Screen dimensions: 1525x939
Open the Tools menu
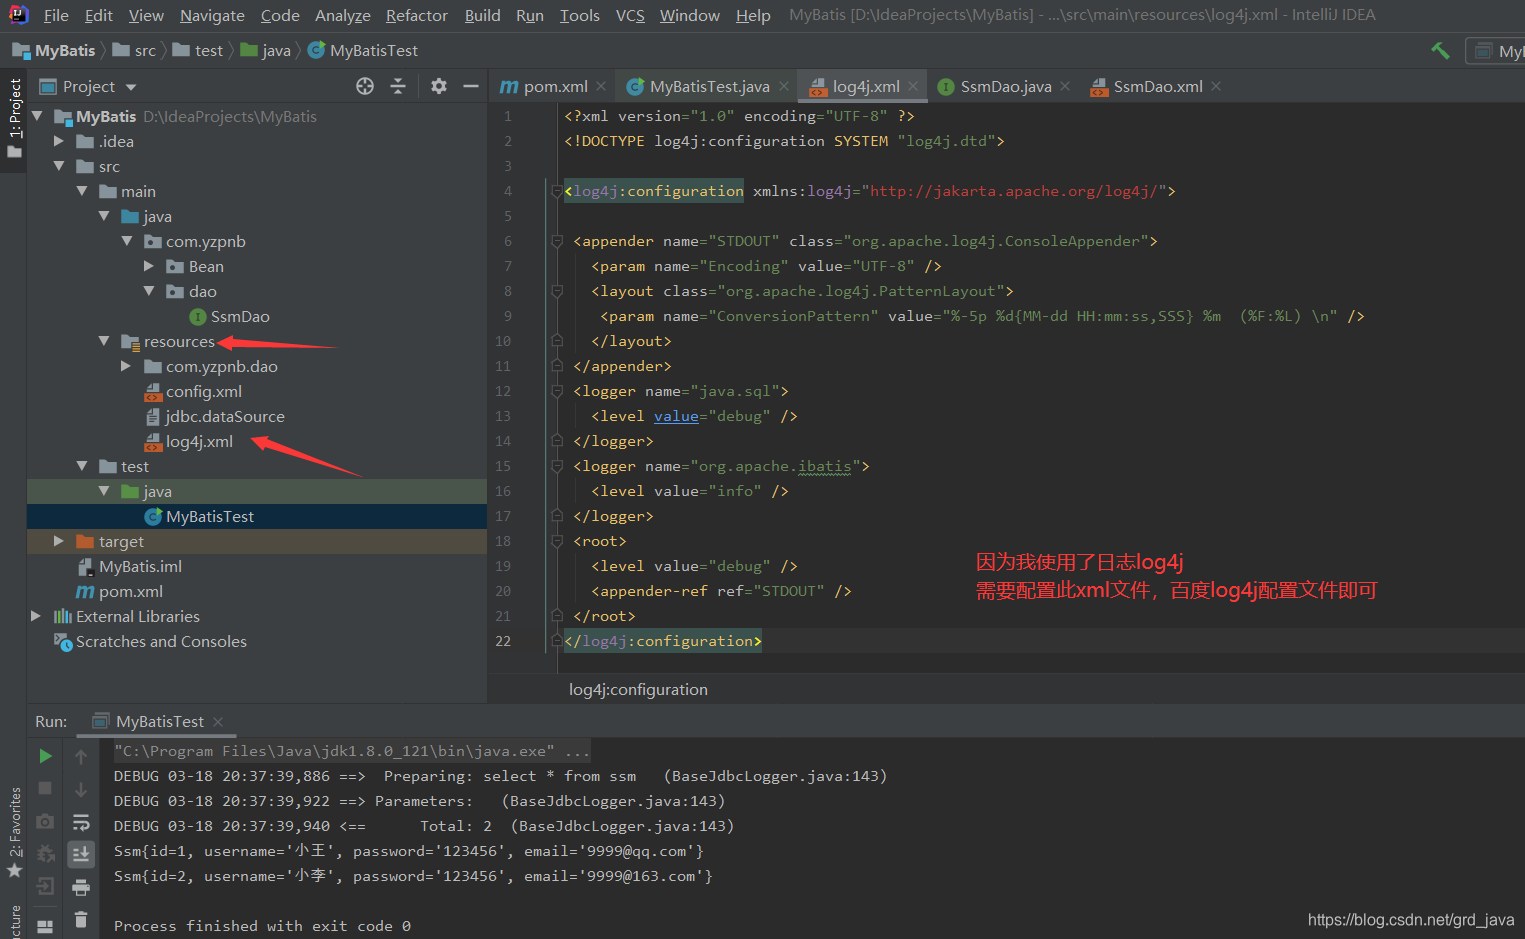point(579,15)
